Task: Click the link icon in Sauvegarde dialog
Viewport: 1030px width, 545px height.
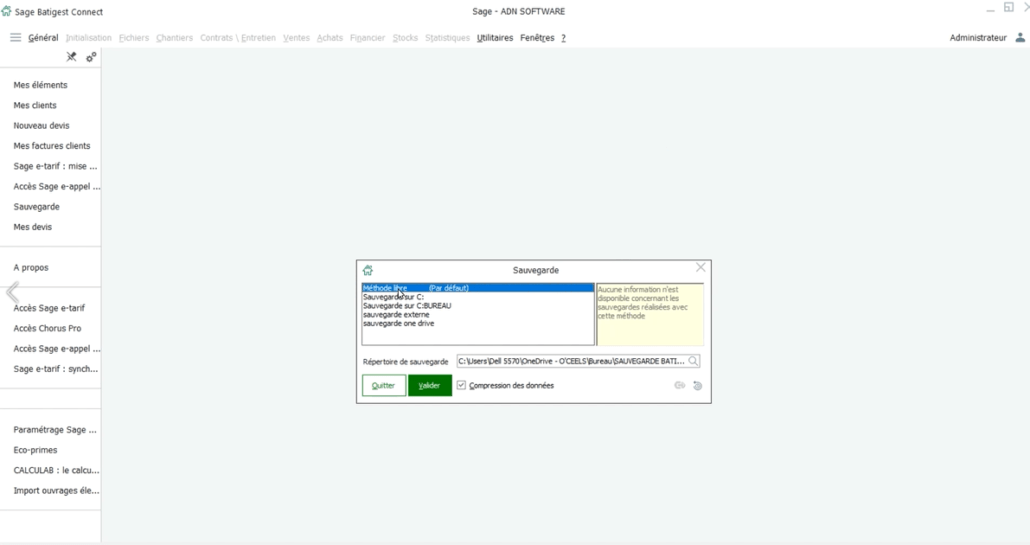Action: coord(680,385)
